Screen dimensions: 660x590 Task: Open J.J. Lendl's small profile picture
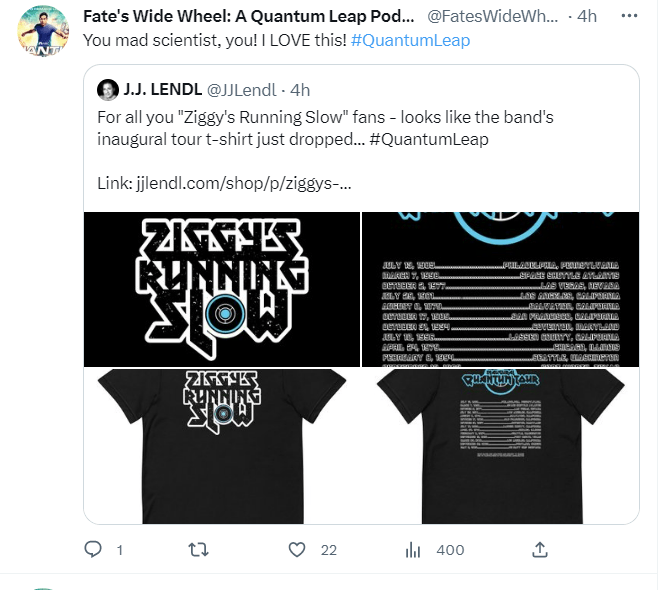(x=108, y=90)
